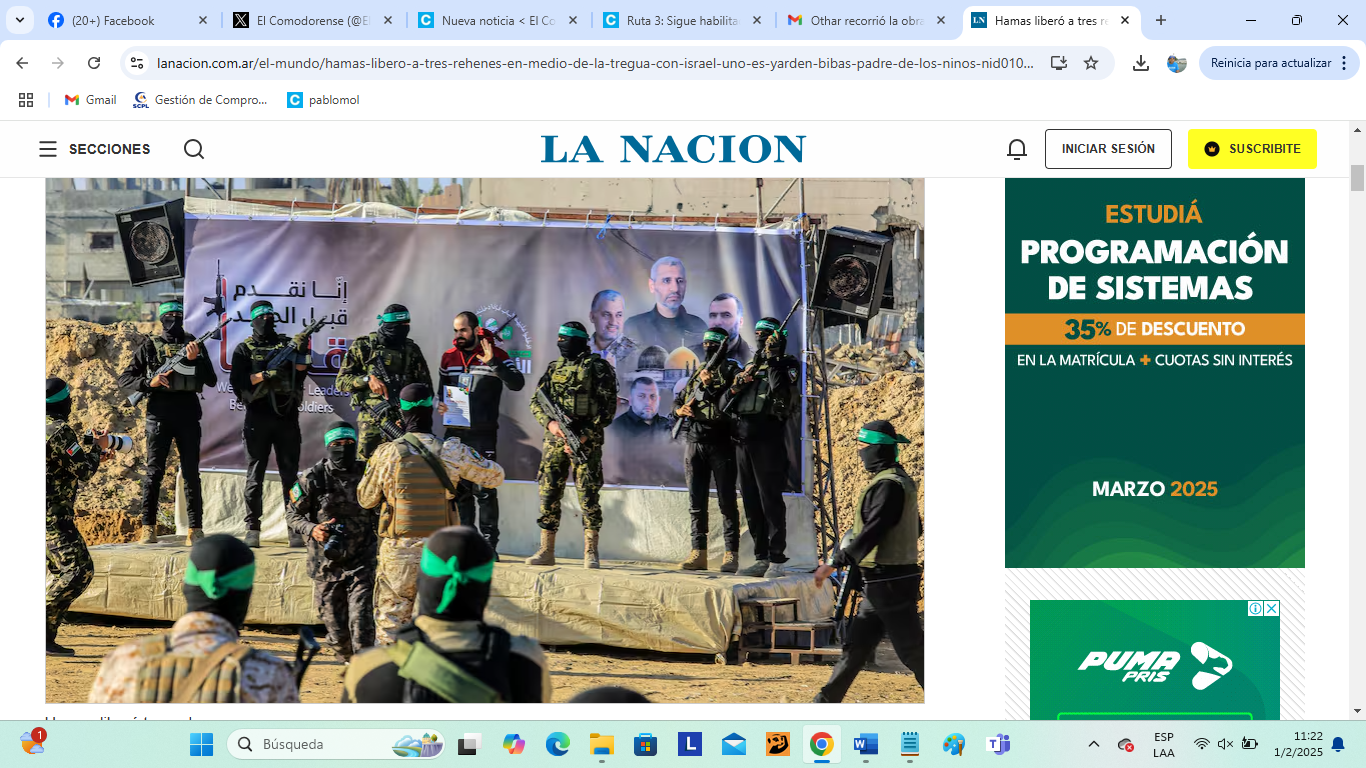Viewport: 1366px width, 768px height.
Task: View site information icon in address bar
Action: tap(138, 63)
